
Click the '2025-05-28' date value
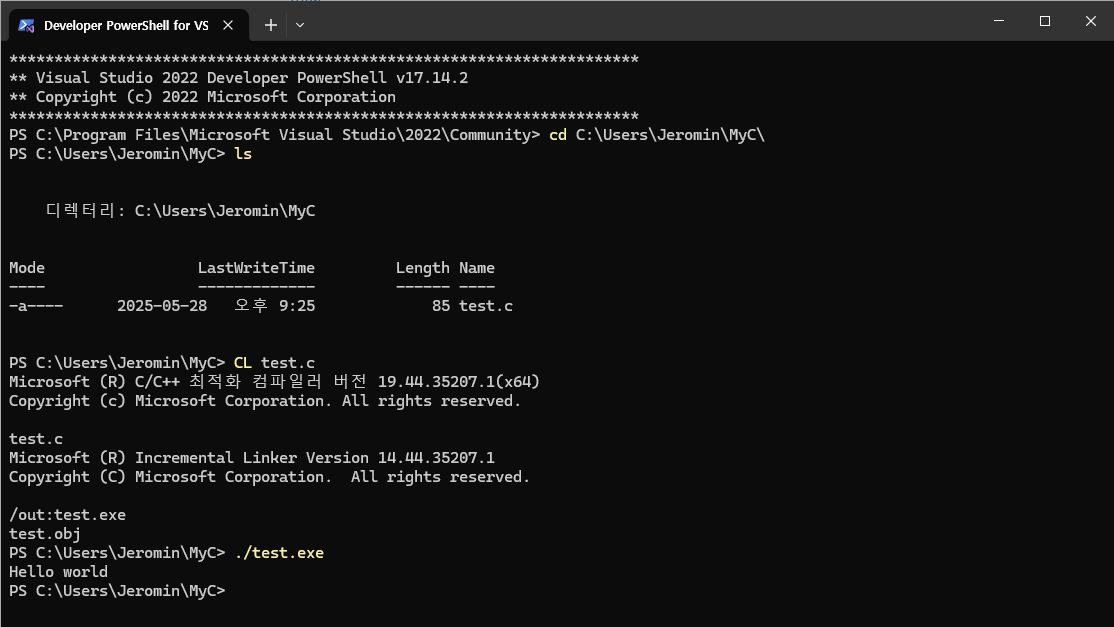[x=162, y=306]
